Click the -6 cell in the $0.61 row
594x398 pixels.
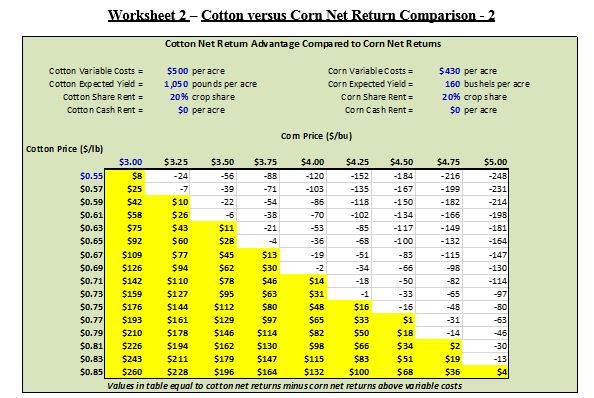click(213, 215)
